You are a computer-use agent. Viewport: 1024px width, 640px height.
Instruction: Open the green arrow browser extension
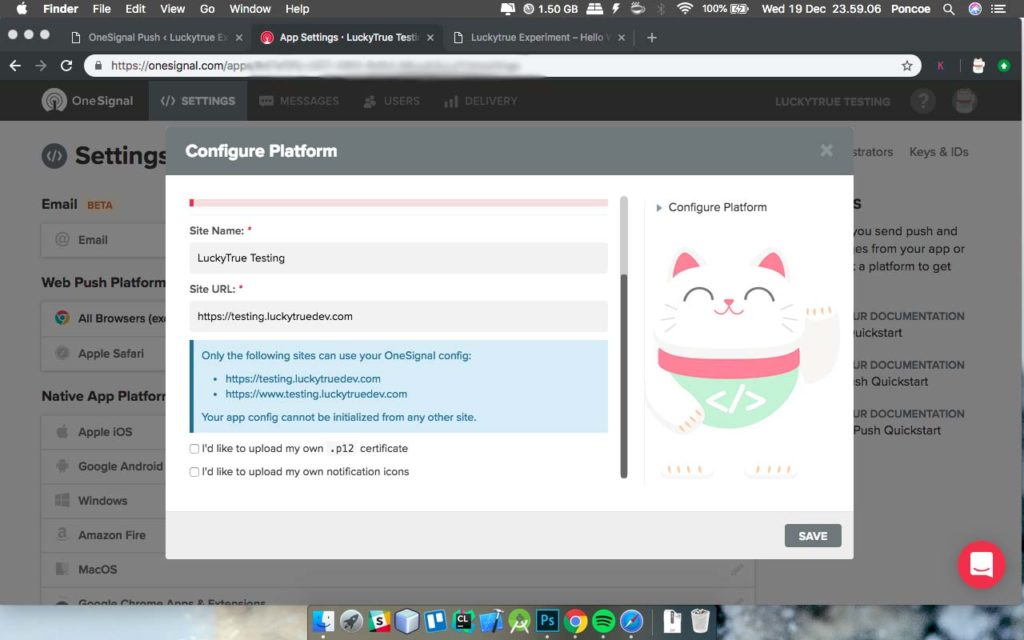pos(1004,65)
